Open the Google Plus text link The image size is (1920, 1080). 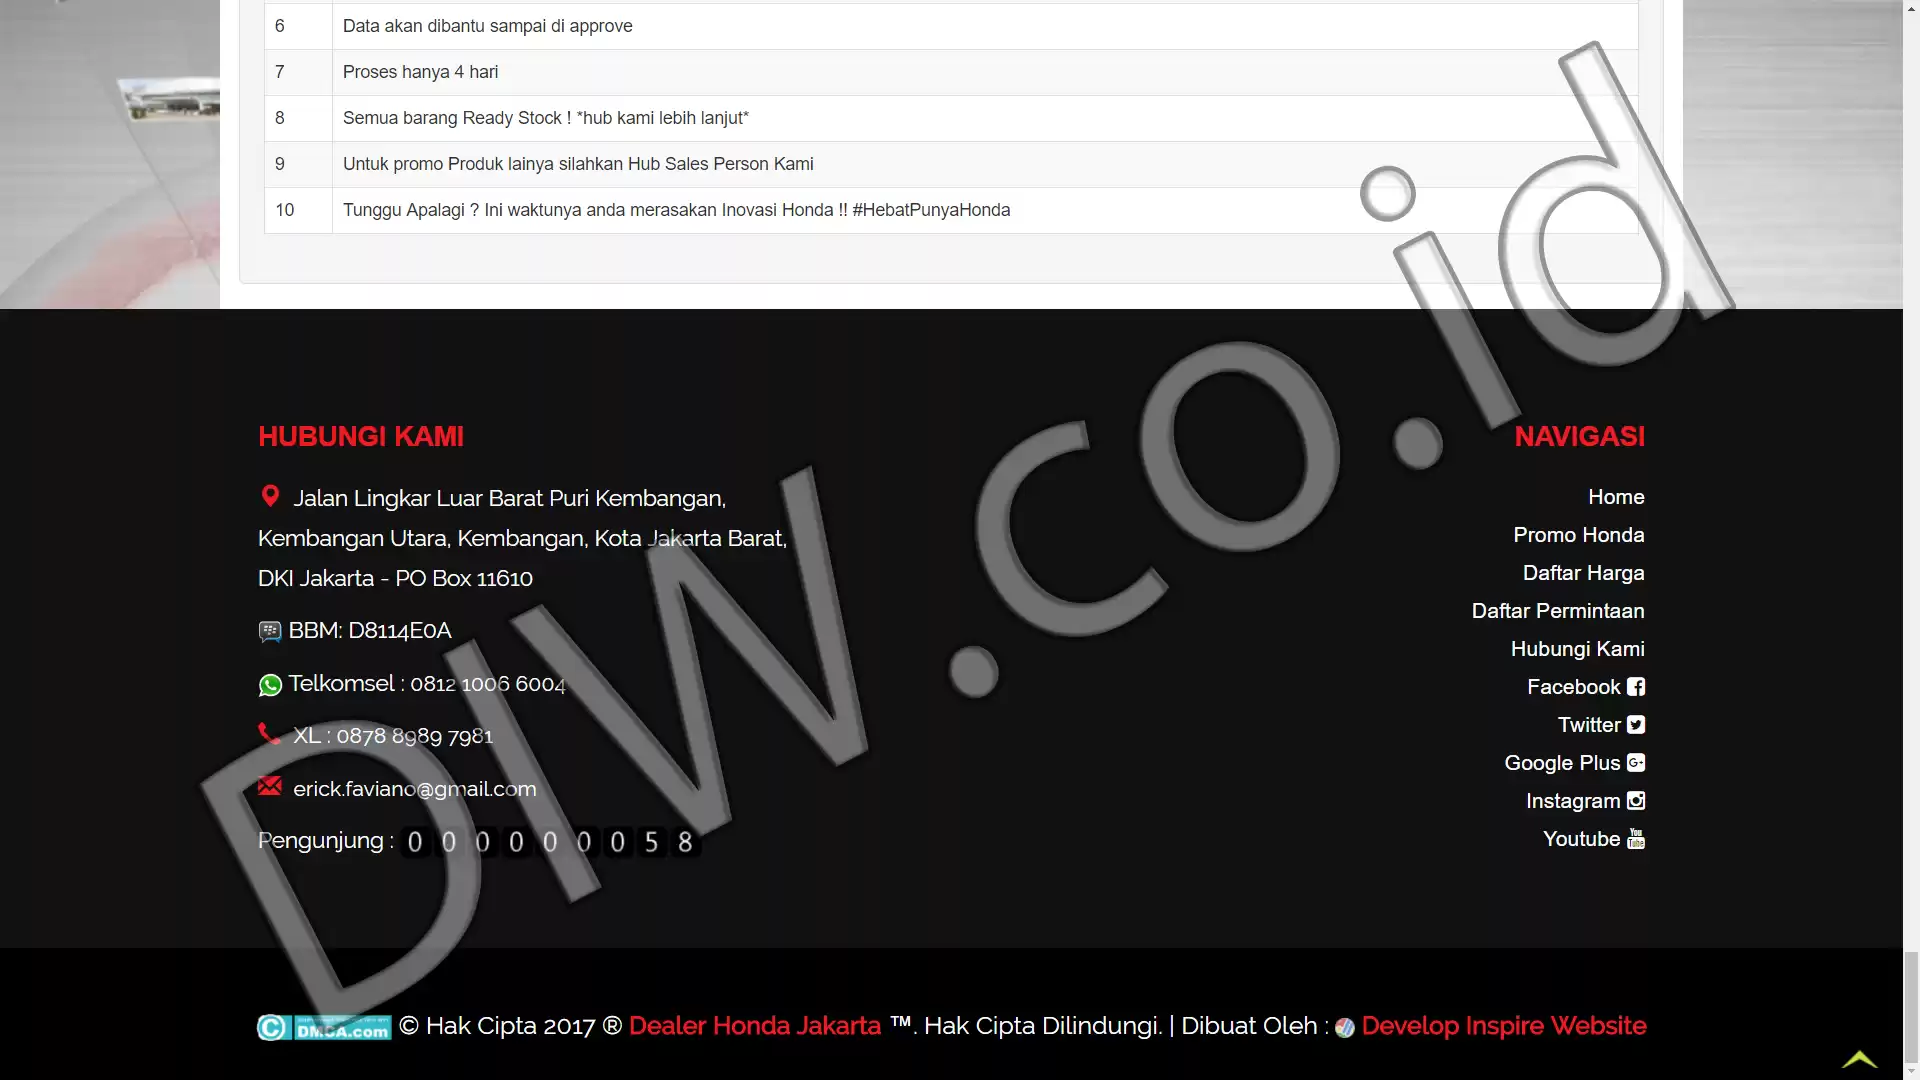click(1562, 763)
